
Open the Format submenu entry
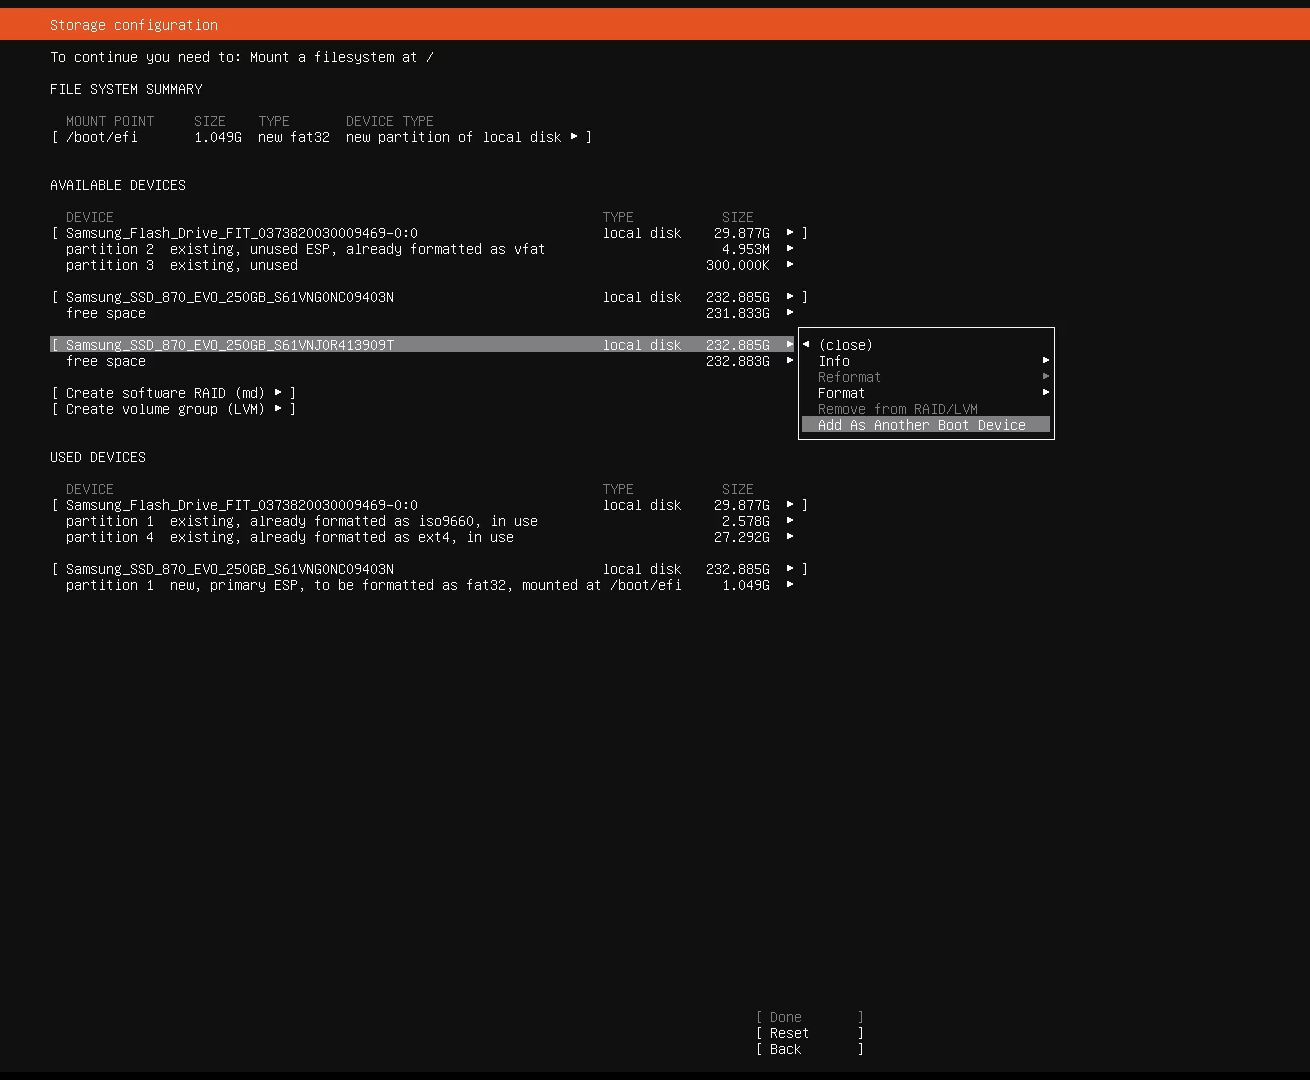tap(926, 393)
